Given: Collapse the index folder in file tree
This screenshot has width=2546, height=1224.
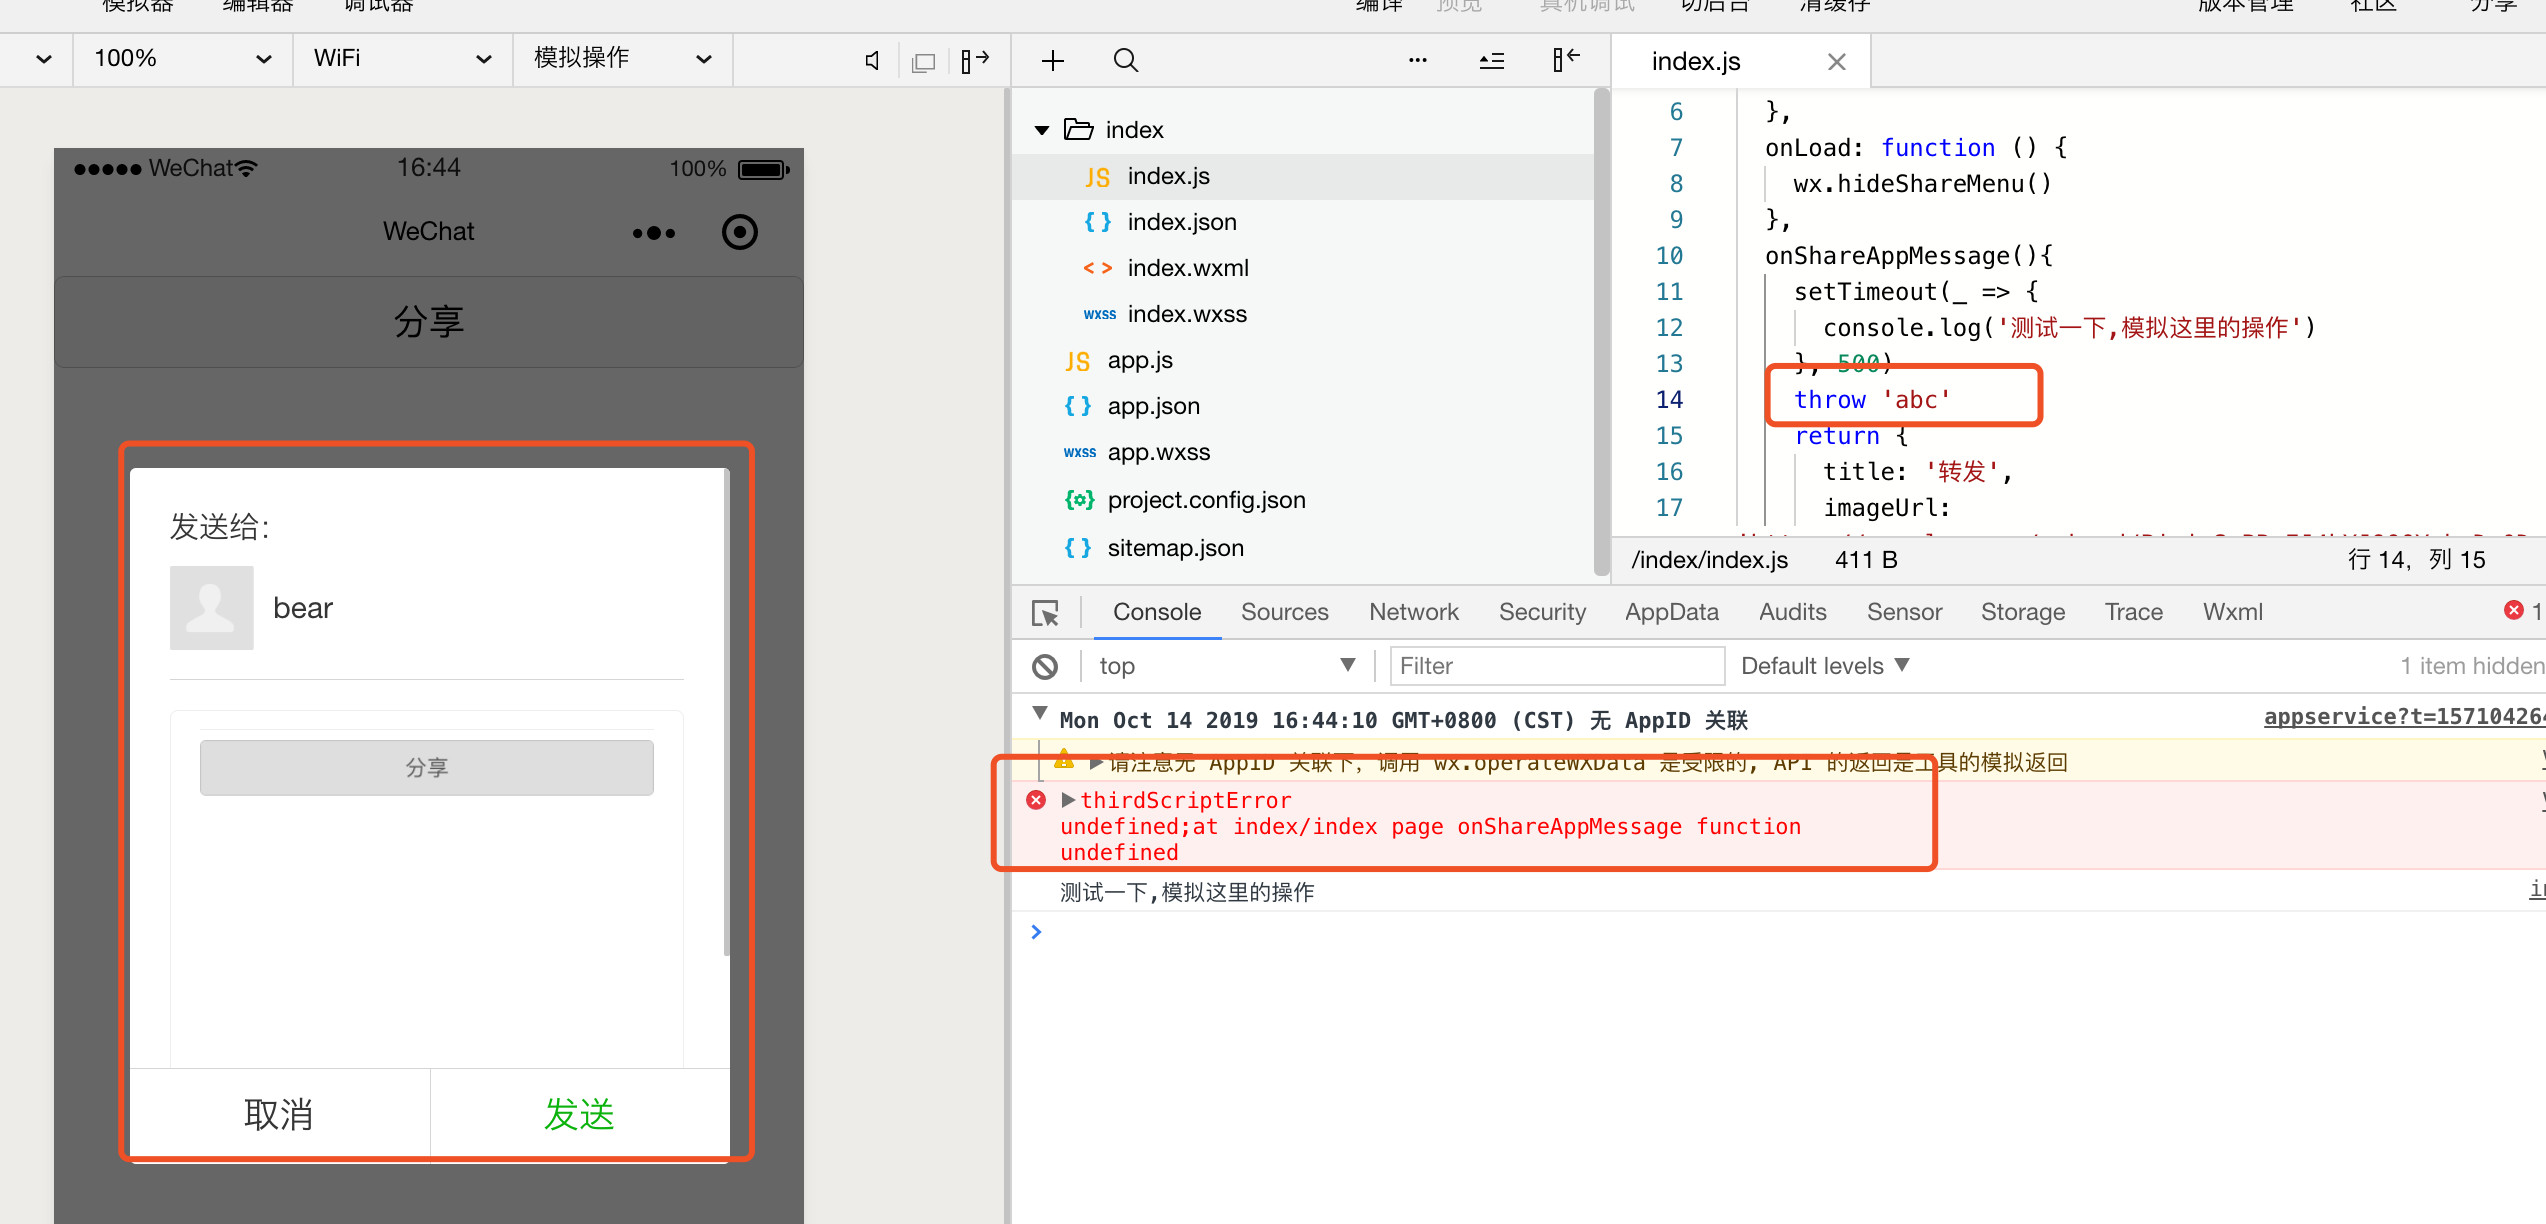Looking at the screenshot, I should [x=1042, y=130].
